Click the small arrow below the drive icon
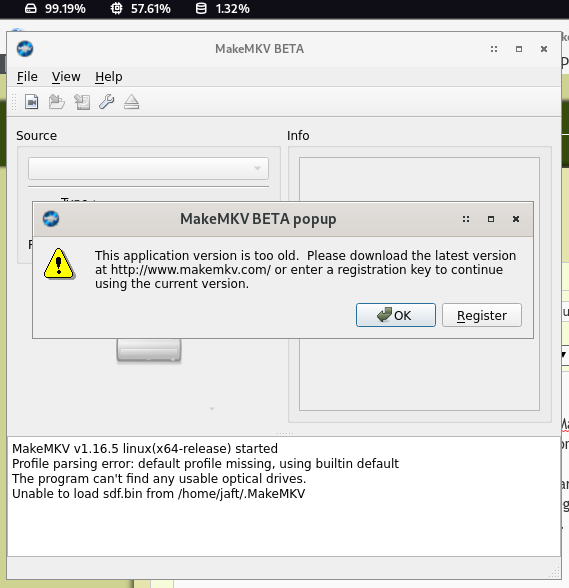Screen dimensions: 569x588 tap(212, 408)
